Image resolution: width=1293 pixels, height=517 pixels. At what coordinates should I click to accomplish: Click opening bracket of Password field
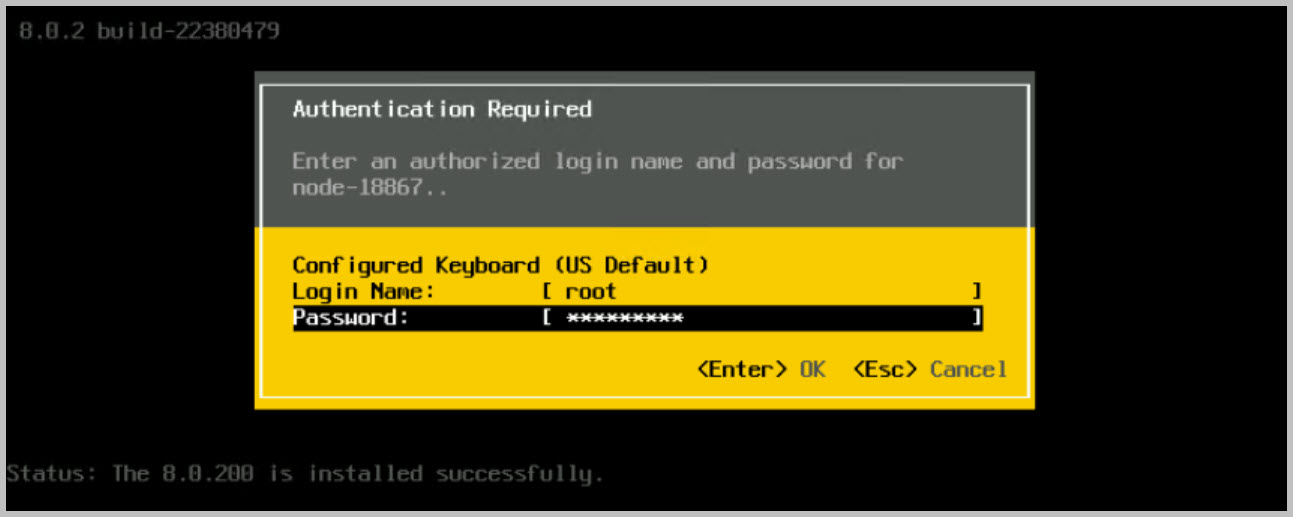tap(547, 318)
